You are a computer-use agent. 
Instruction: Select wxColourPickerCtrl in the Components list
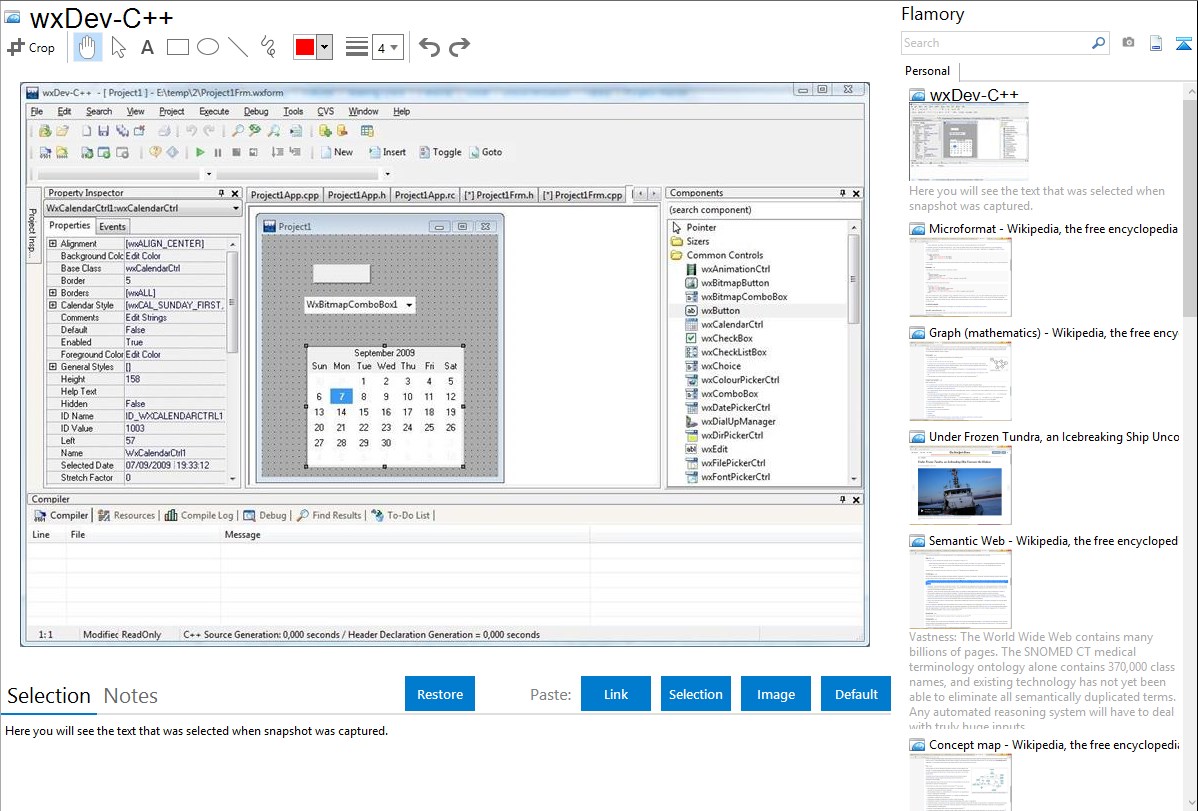pyautogui.click(x=740, y=380)
